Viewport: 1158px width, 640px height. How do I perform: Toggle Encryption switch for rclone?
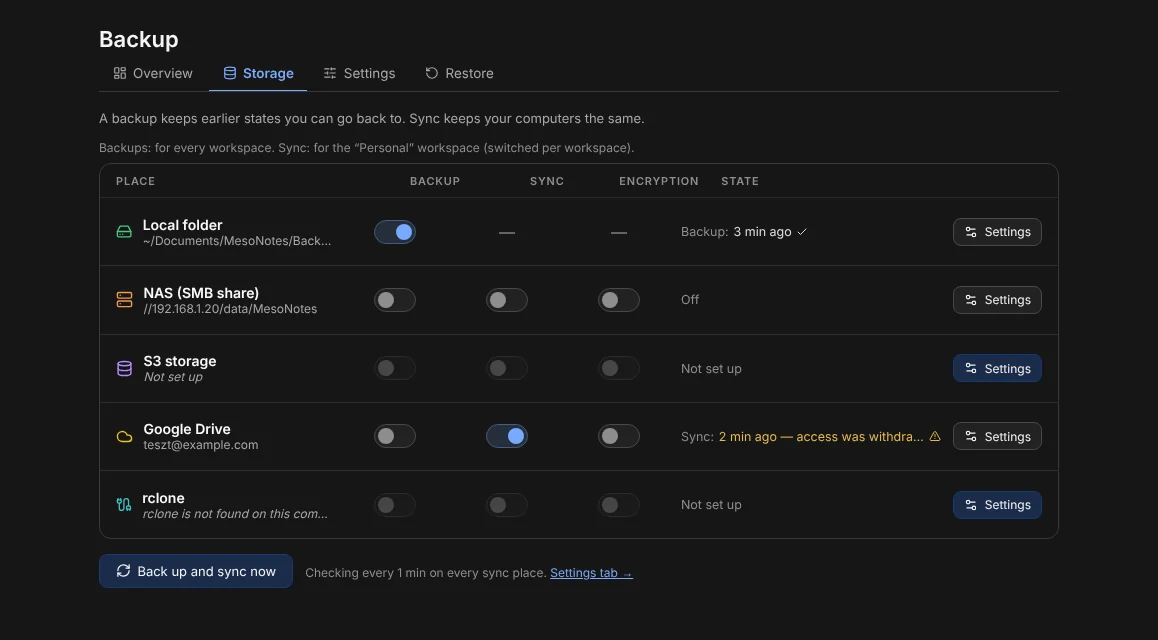pos(619,505)
